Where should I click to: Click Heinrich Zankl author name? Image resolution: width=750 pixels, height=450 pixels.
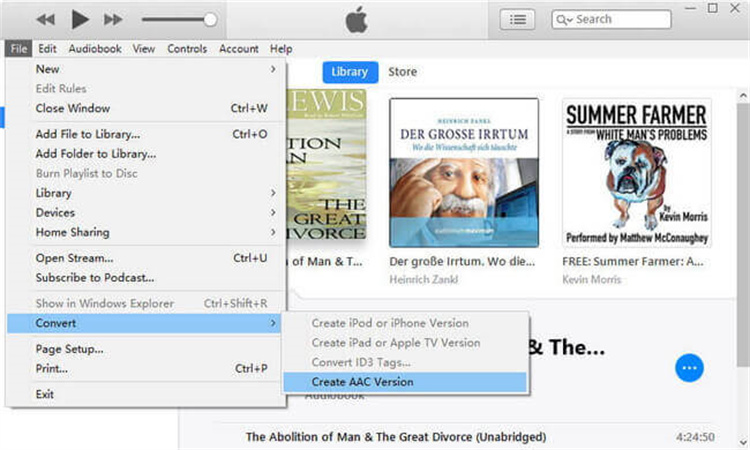424,280
